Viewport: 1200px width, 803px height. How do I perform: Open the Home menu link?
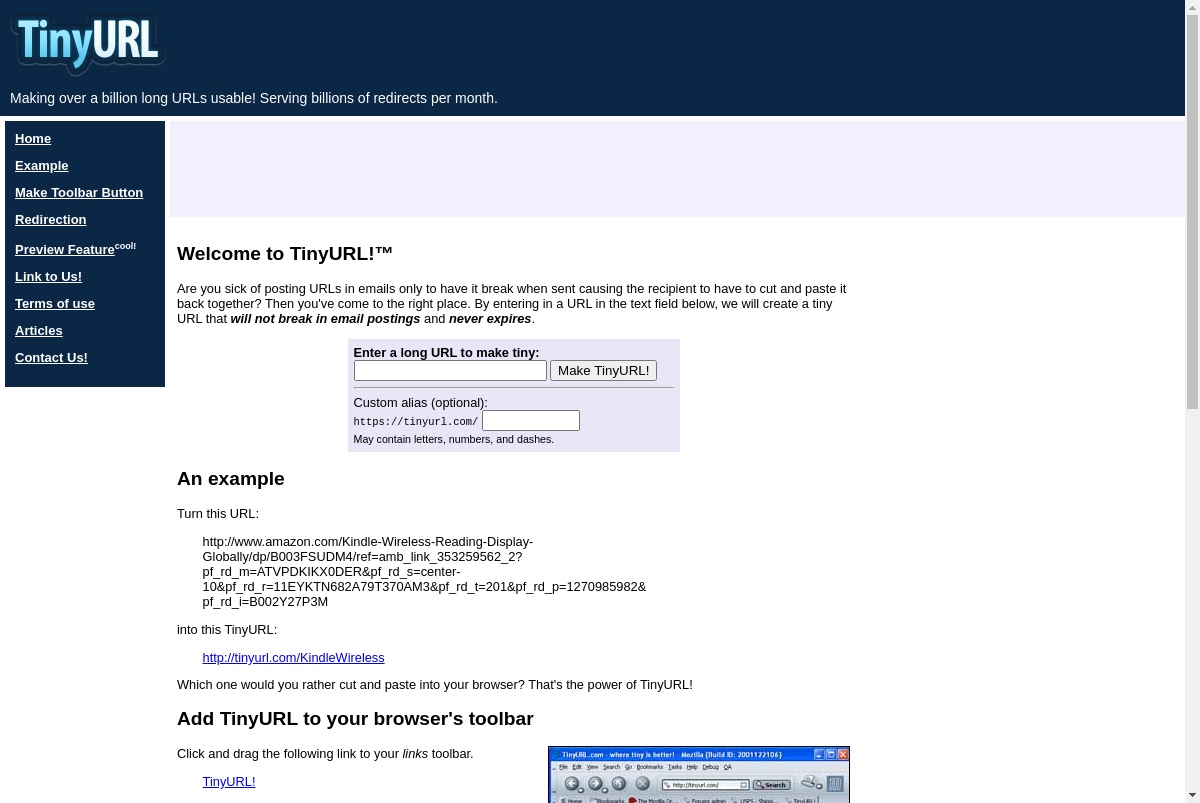(x=33, y=138)
